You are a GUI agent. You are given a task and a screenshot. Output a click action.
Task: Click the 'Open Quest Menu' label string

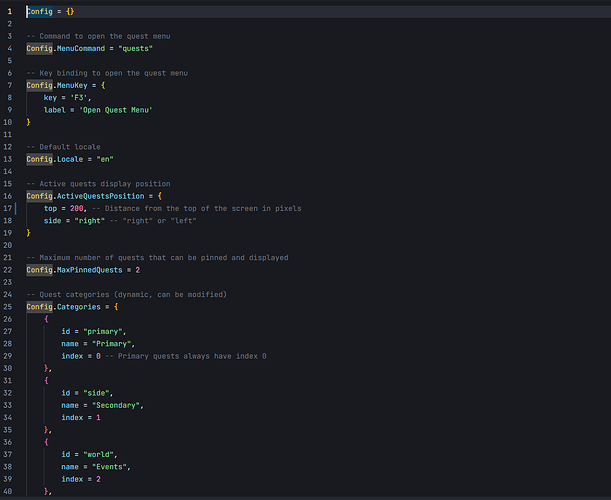point(116,110)
